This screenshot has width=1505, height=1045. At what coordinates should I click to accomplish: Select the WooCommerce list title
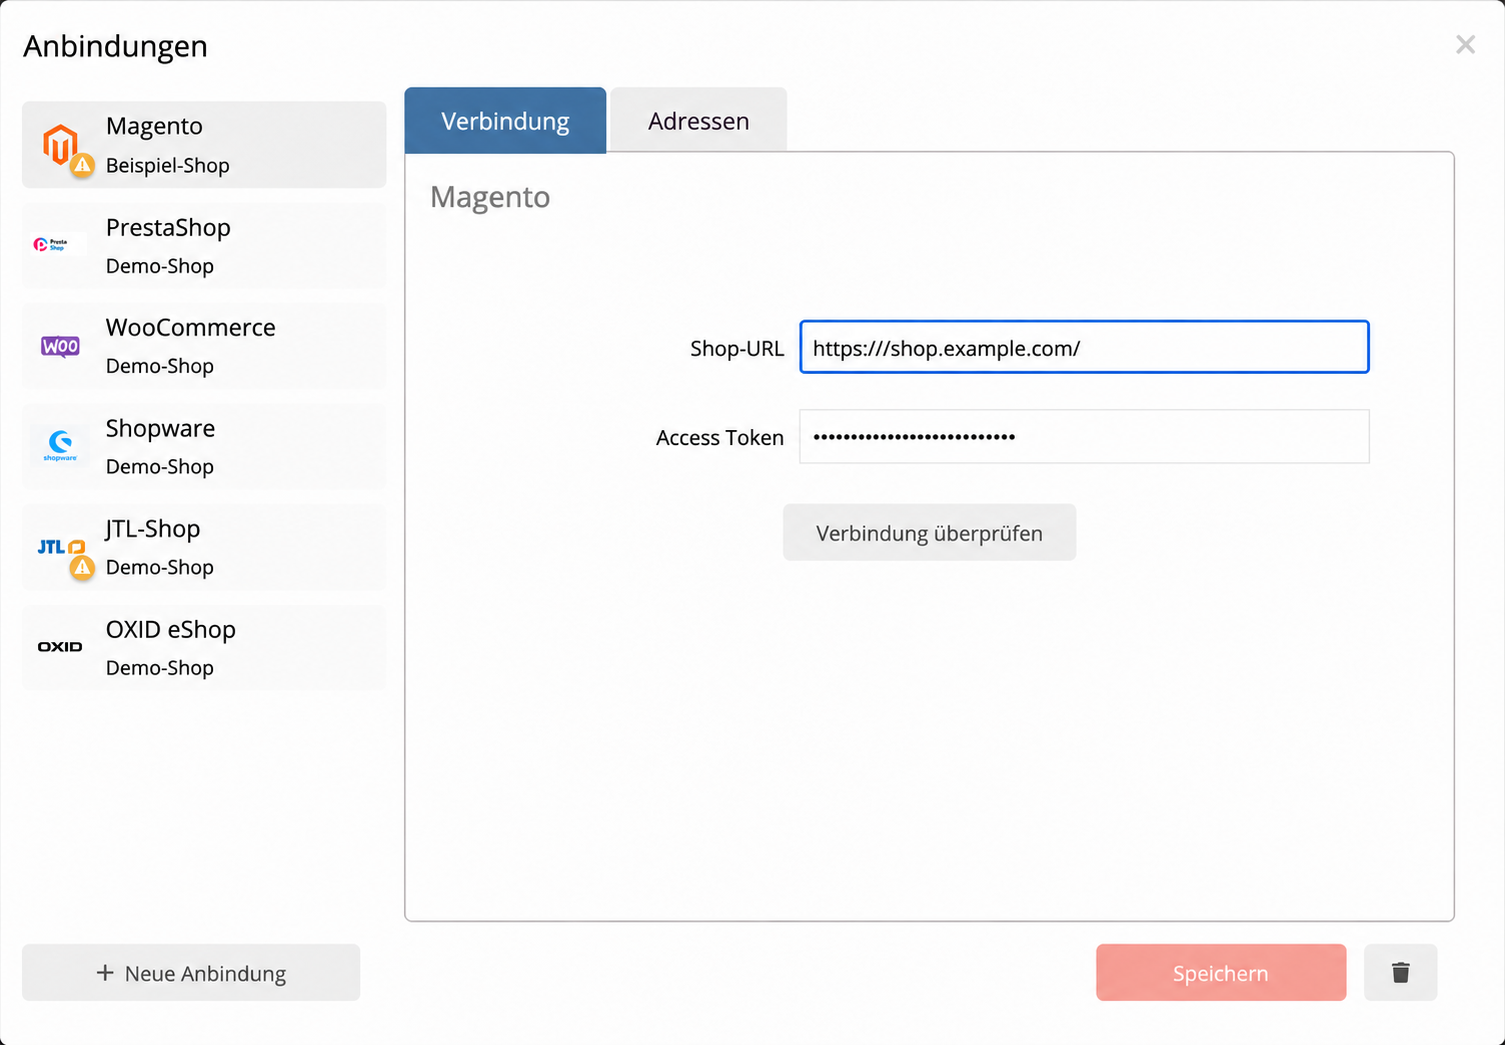pos(190,327)
